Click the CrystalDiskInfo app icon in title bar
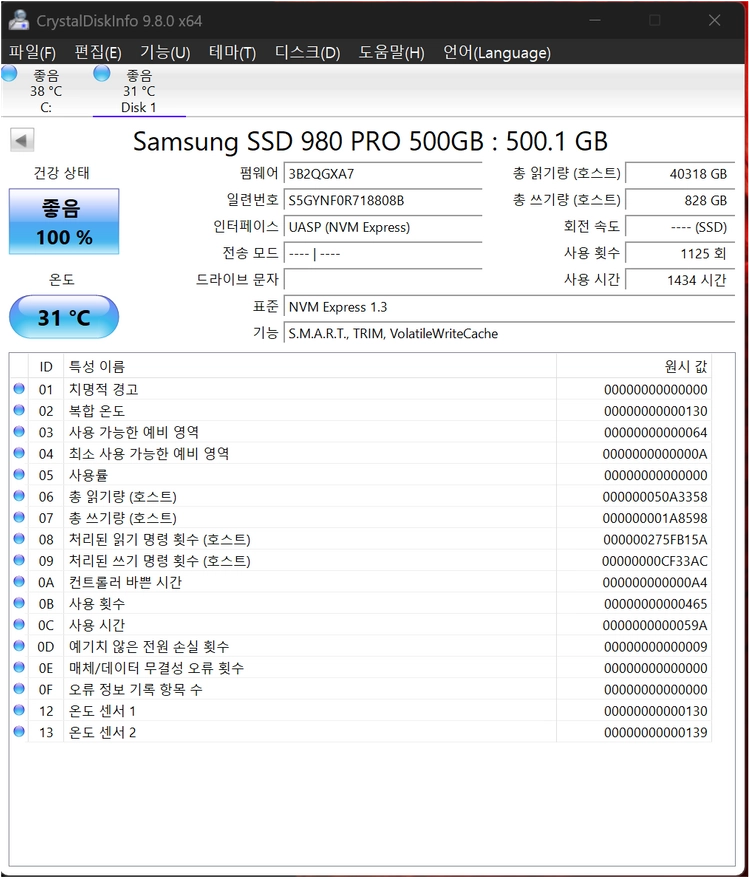The width and height of the screenshot is (750, 879). [x=18, y=20]
